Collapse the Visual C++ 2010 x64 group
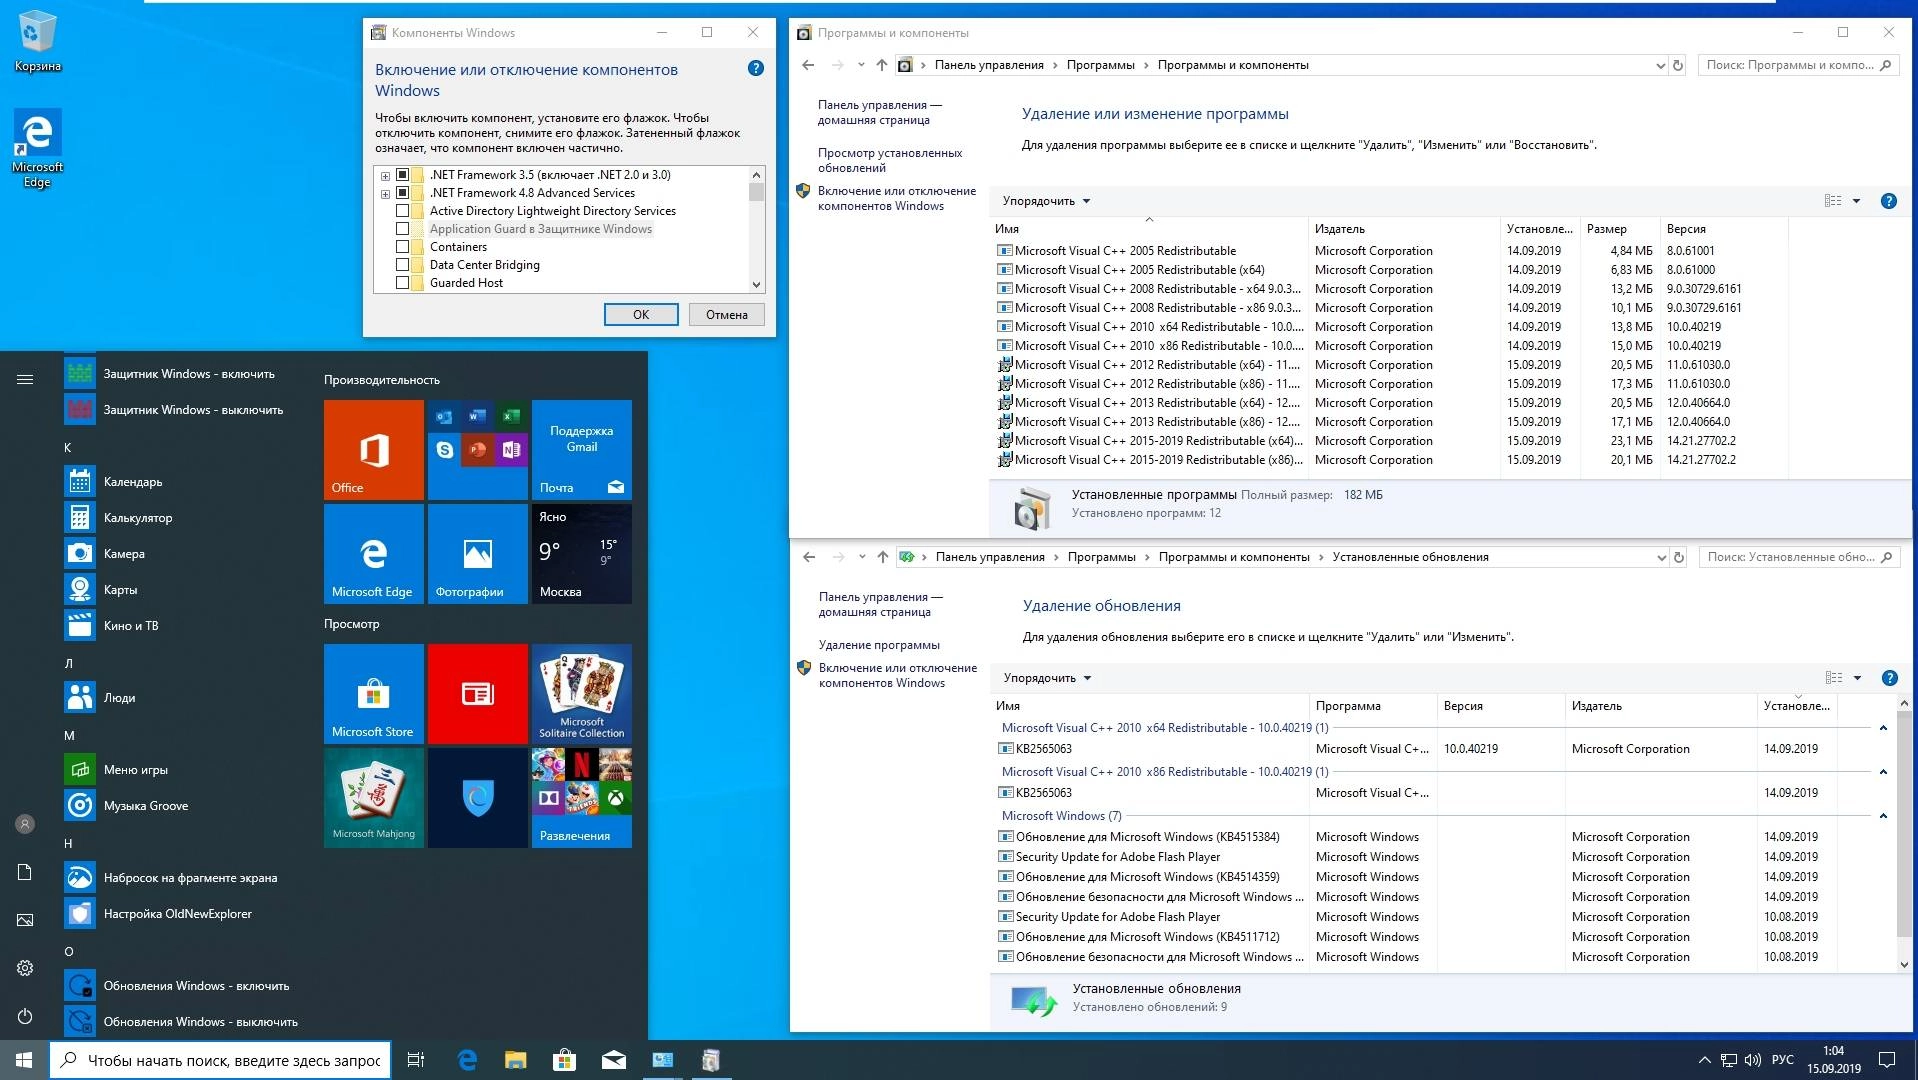The width and height of the screenshot is (1918, 1080). (1883, 728)
